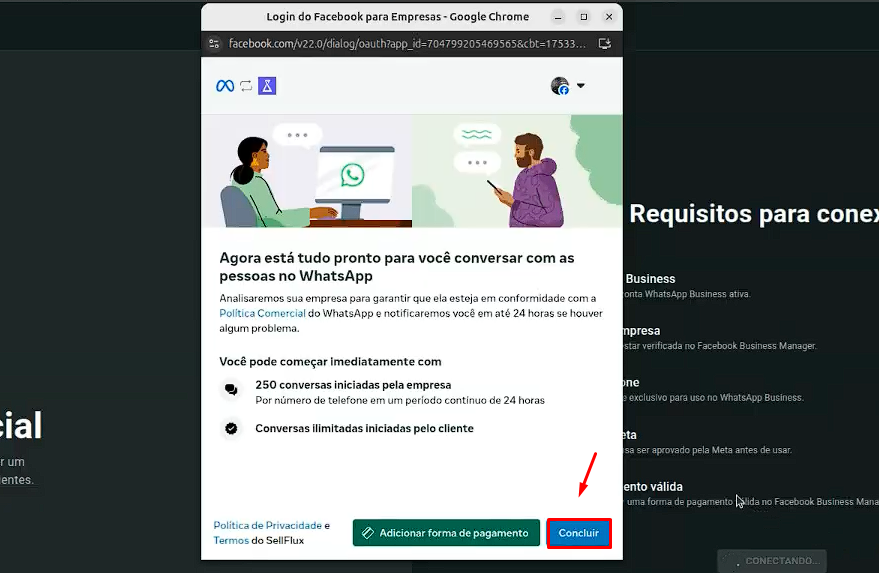Click the CONECTANDO... button in background

(x=774, y=561)
